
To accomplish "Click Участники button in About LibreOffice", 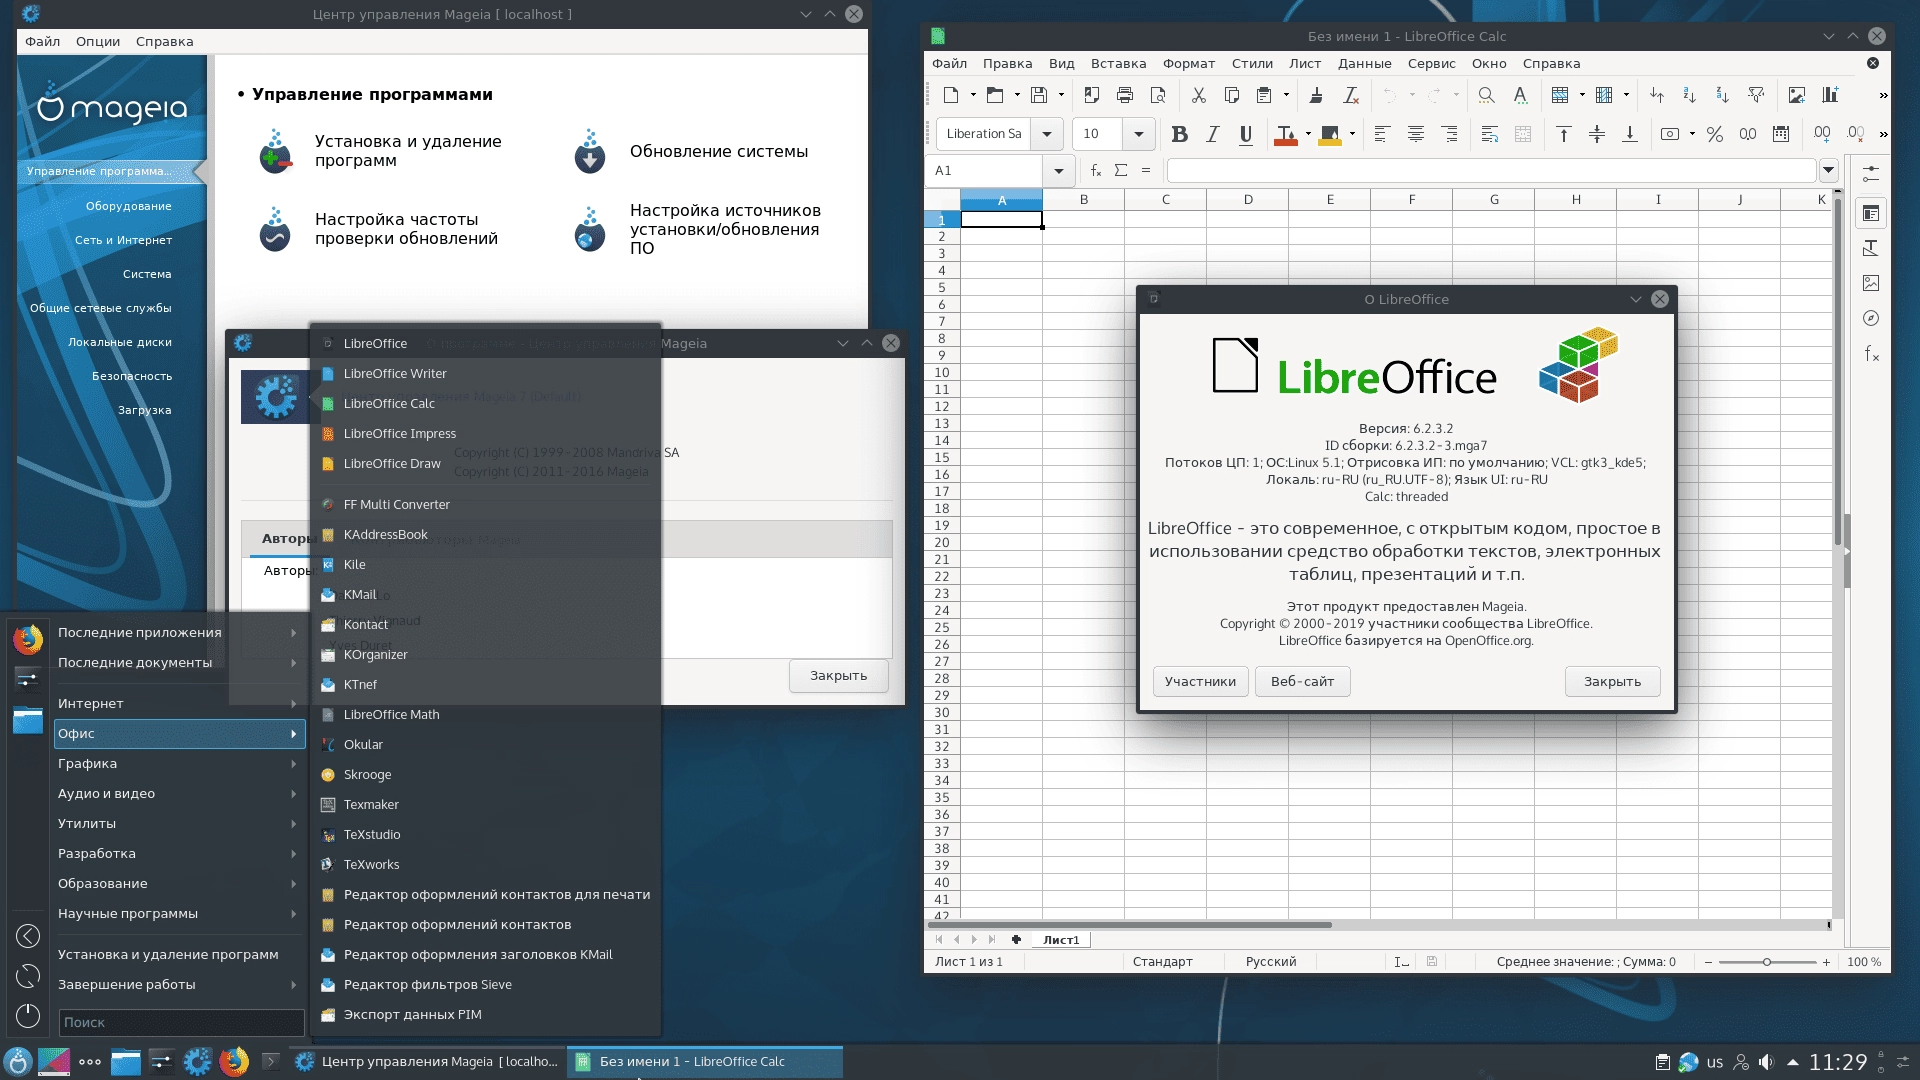I will [1200, 682].
